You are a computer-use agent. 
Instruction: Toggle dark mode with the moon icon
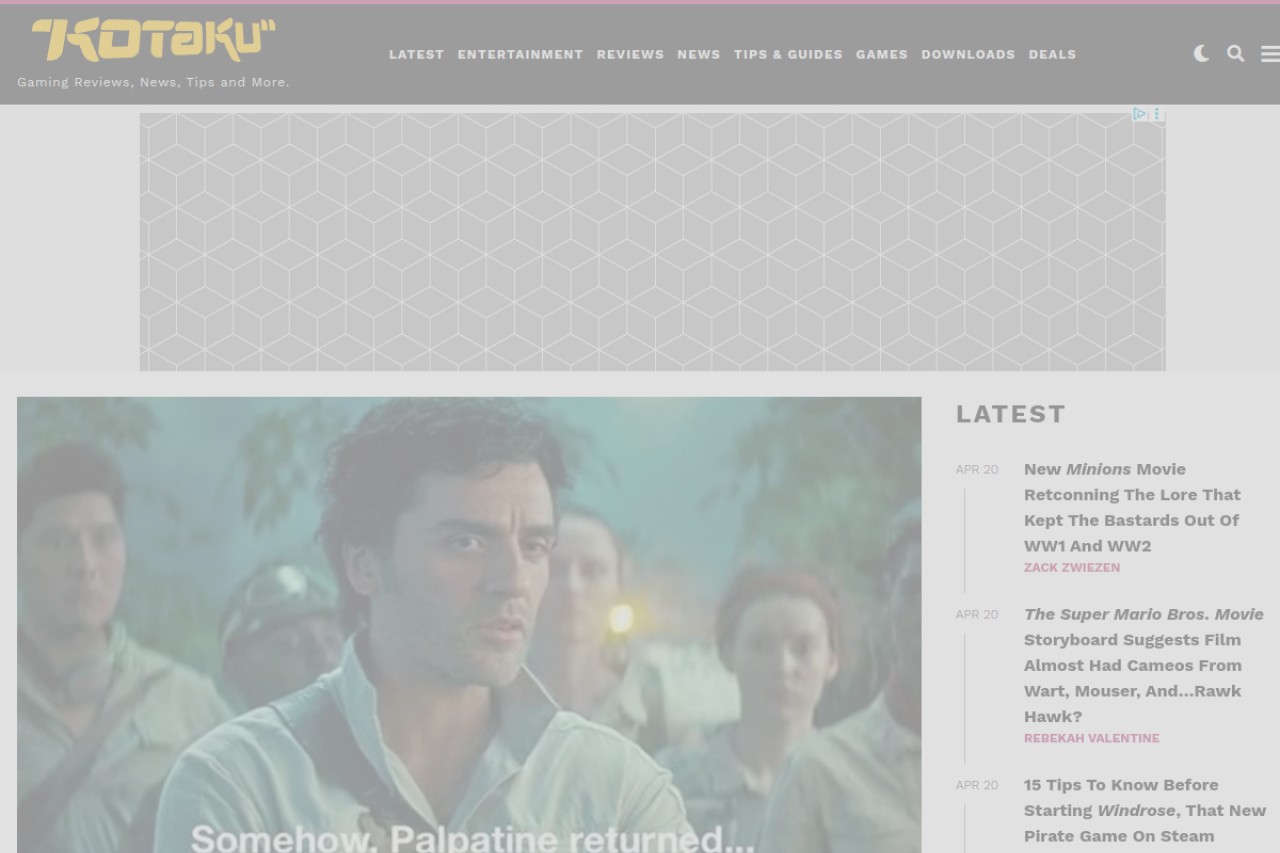1201,54
